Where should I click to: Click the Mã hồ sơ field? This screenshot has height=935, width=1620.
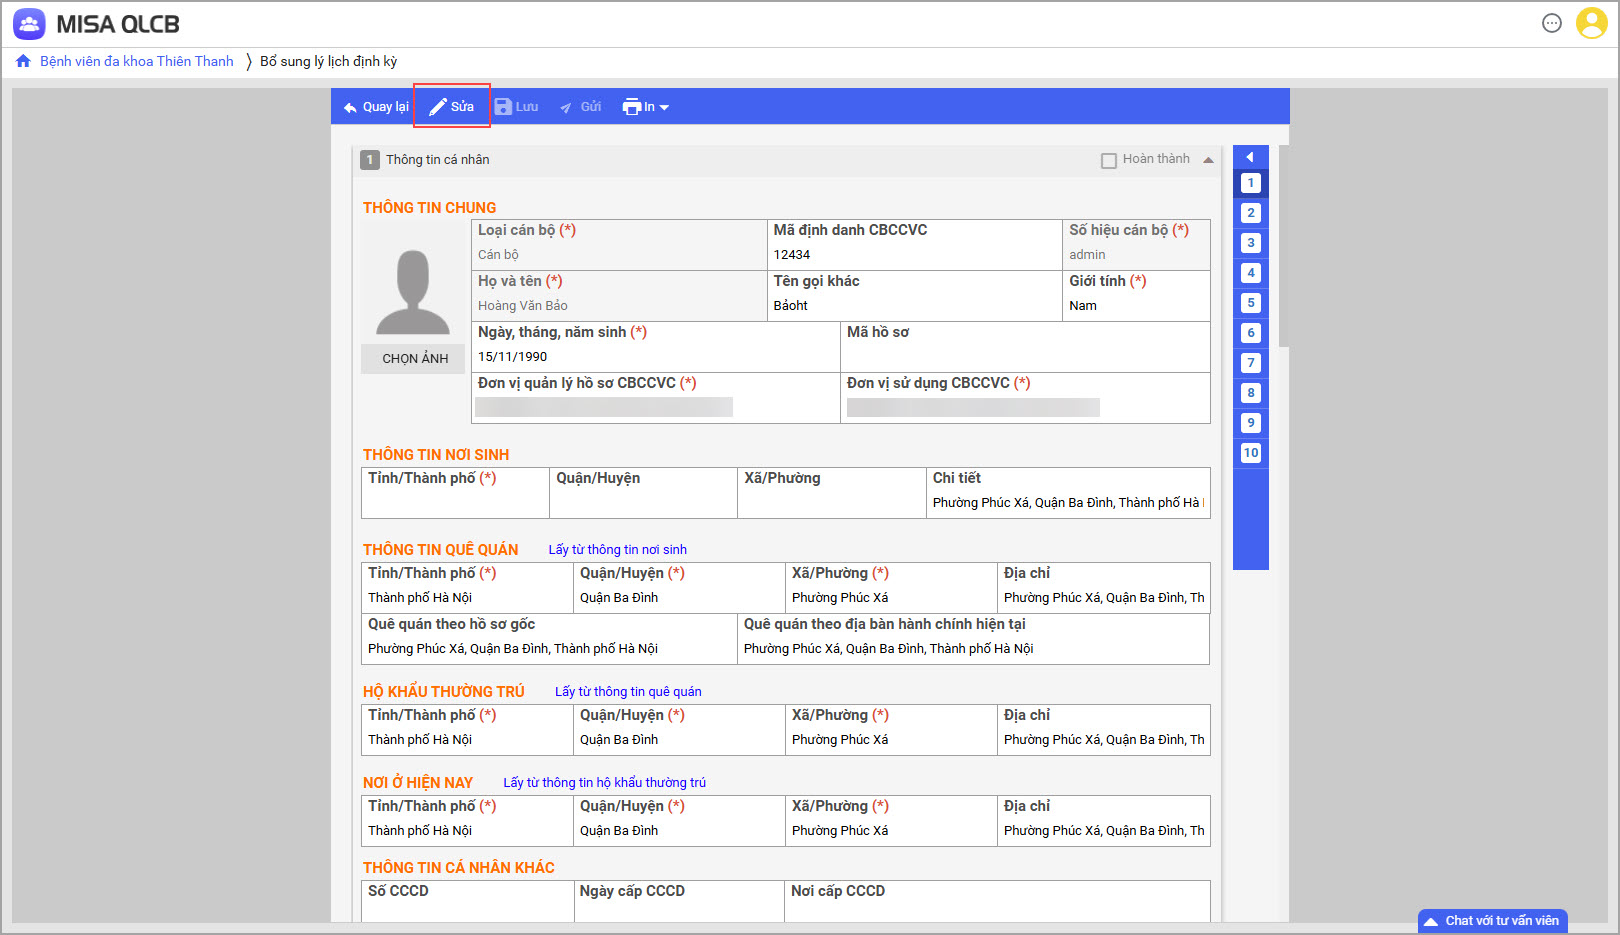point(1024,356)
